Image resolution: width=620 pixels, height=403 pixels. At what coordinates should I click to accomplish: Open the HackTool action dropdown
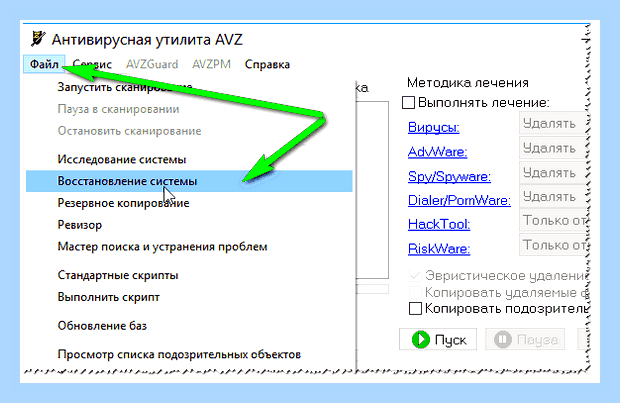point(554,220)
